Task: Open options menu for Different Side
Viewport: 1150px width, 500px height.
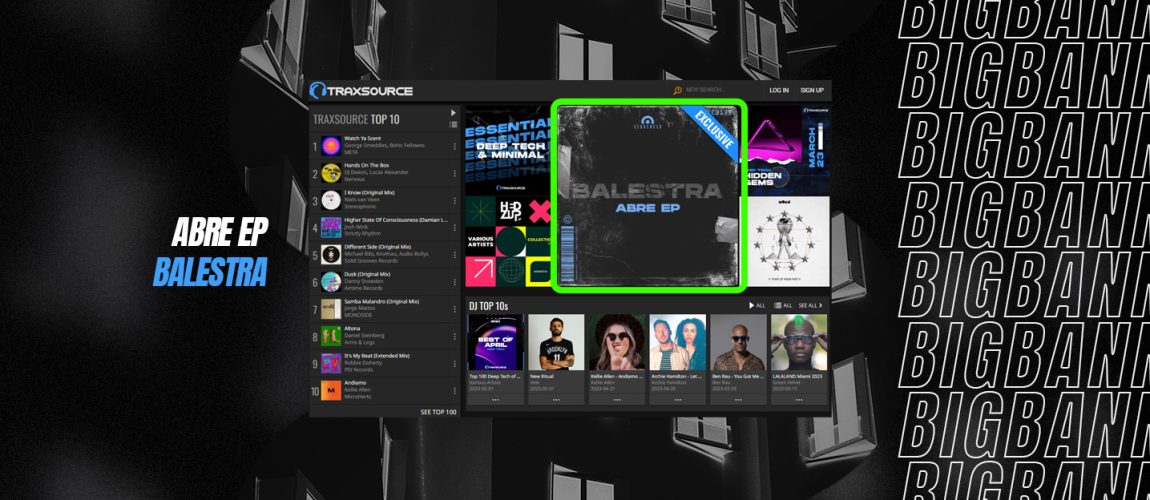Action: click(455, 255)
